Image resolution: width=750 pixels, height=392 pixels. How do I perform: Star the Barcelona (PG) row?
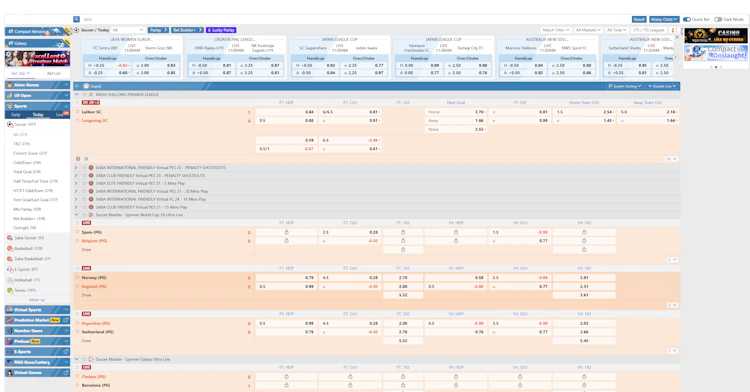click(x=77, y=385)
